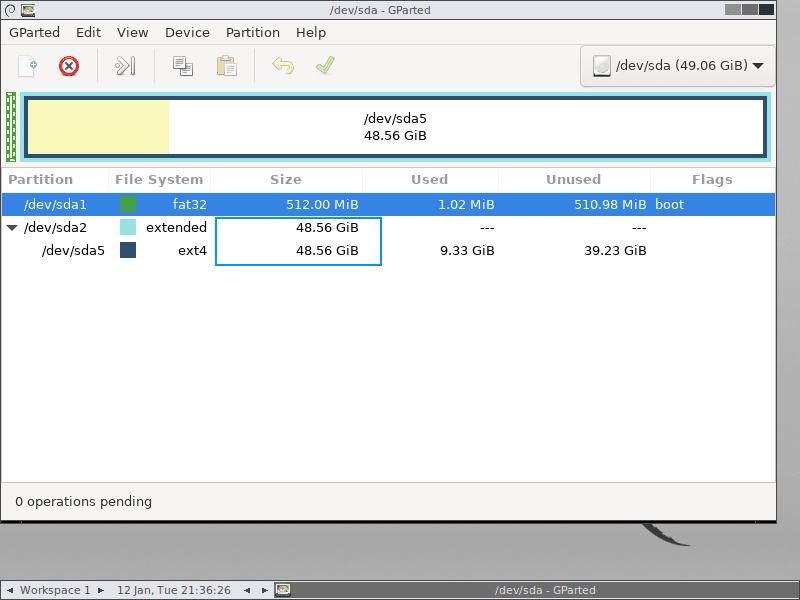Select the New partition icon
This screenshot has height=600, width=800.
pyautogui.click(x=26, y=65)
